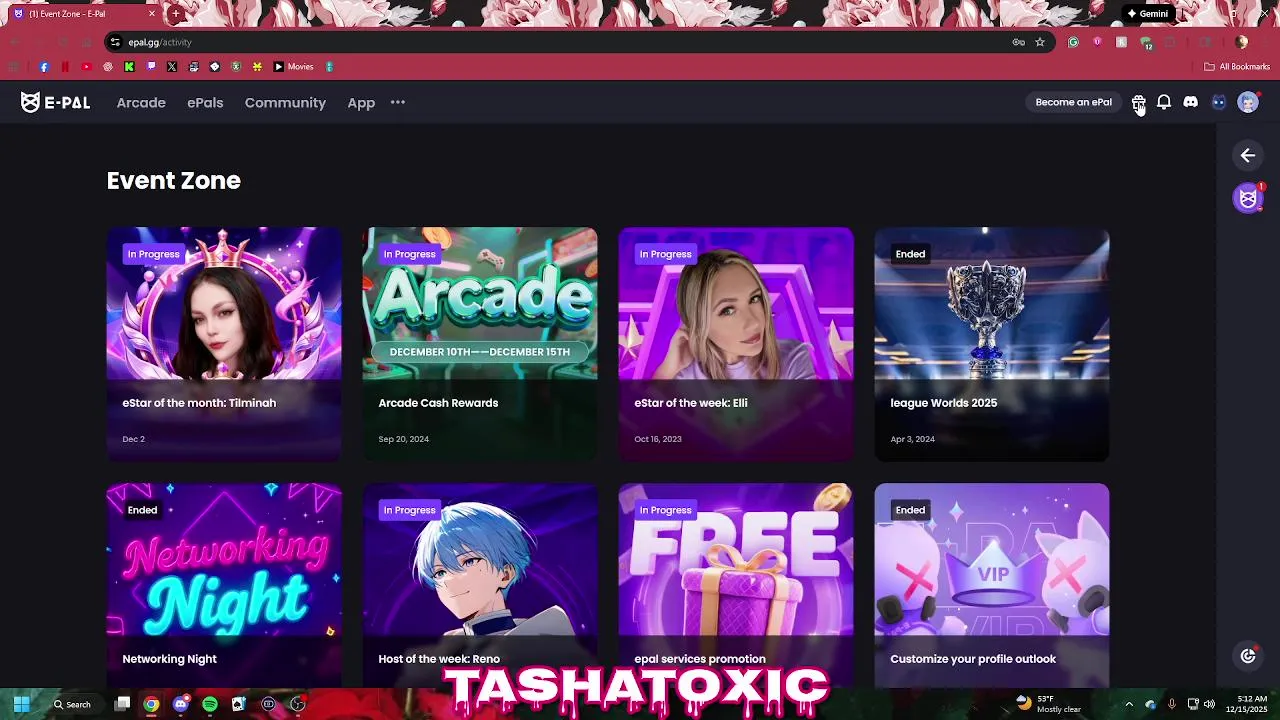This screenshot has width=1280, height=720.
Task: Click the 'Networking Night' event title
Action: pos(169,659)
